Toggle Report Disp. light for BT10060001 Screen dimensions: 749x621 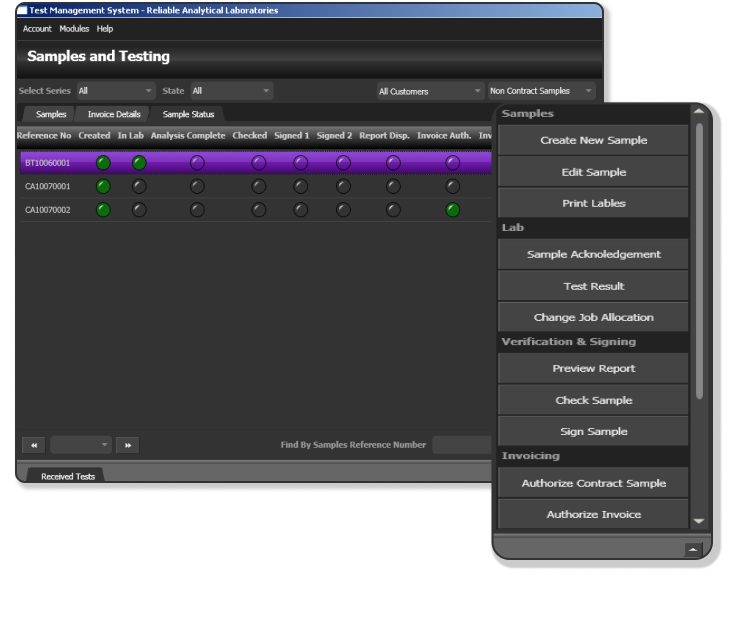tap(393, 163)
